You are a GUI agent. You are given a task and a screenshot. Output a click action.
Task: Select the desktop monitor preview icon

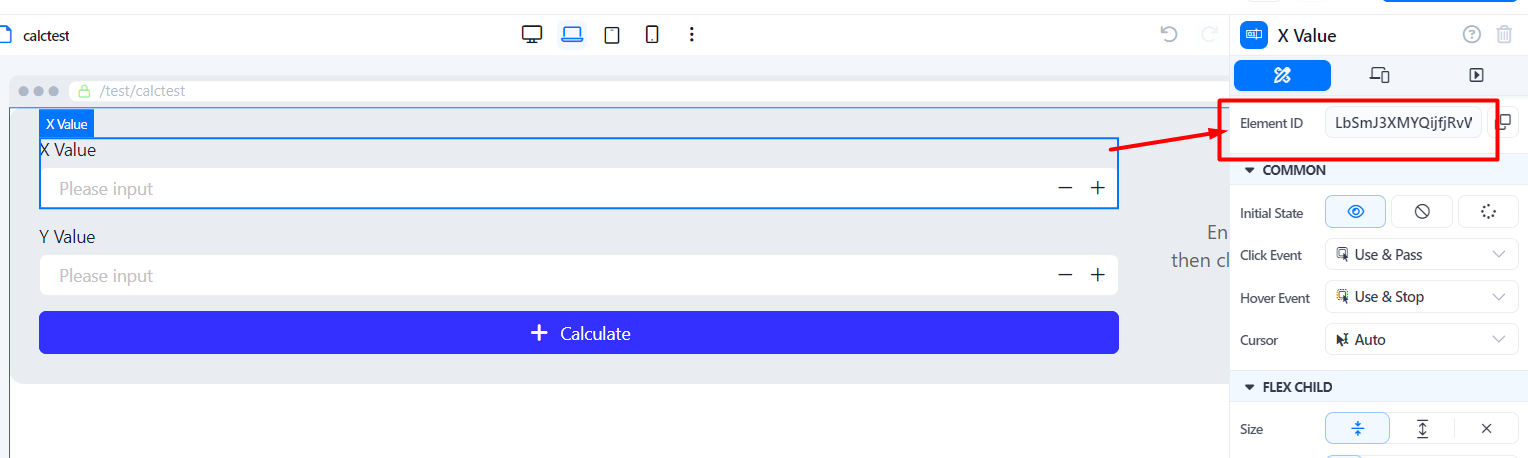click(532, 35)
